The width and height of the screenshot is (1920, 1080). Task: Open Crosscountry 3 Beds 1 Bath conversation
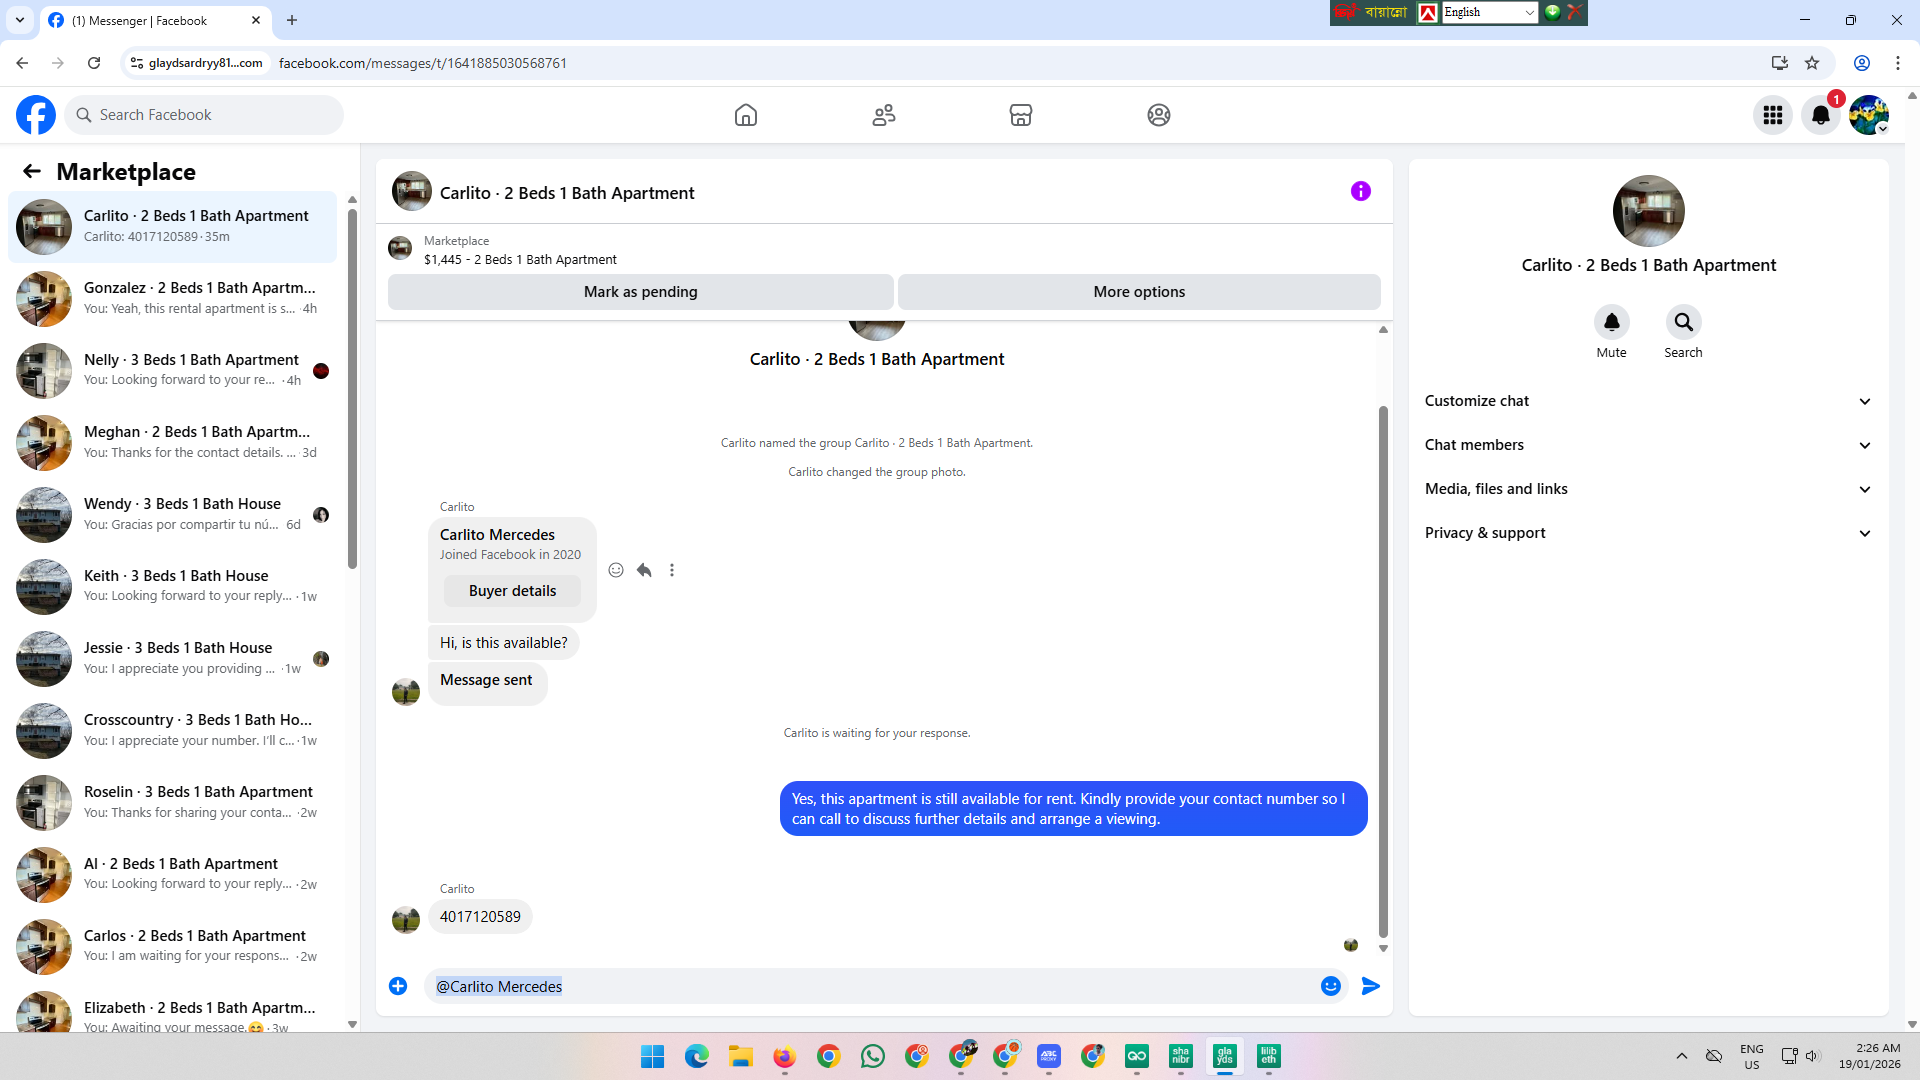point(172,730)
